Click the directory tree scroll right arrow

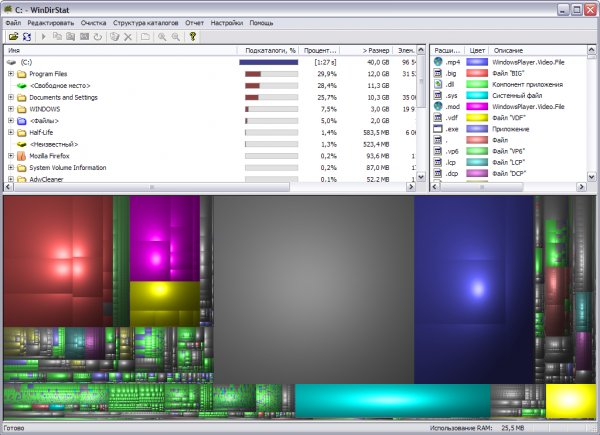411,187
